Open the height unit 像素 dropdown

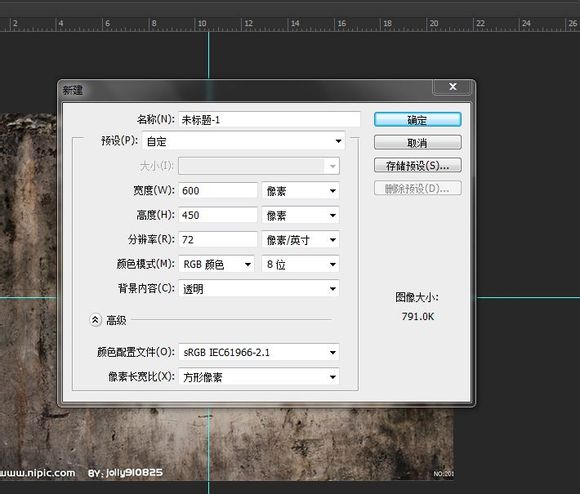pos(300,215)
